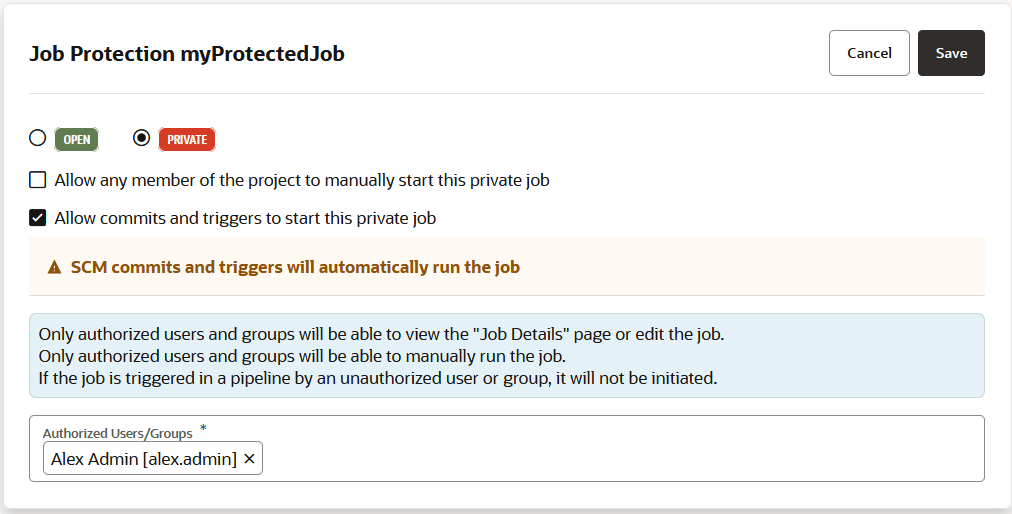
Task: Remove Alex Admin using the X icon
Action: coord(249,458)
